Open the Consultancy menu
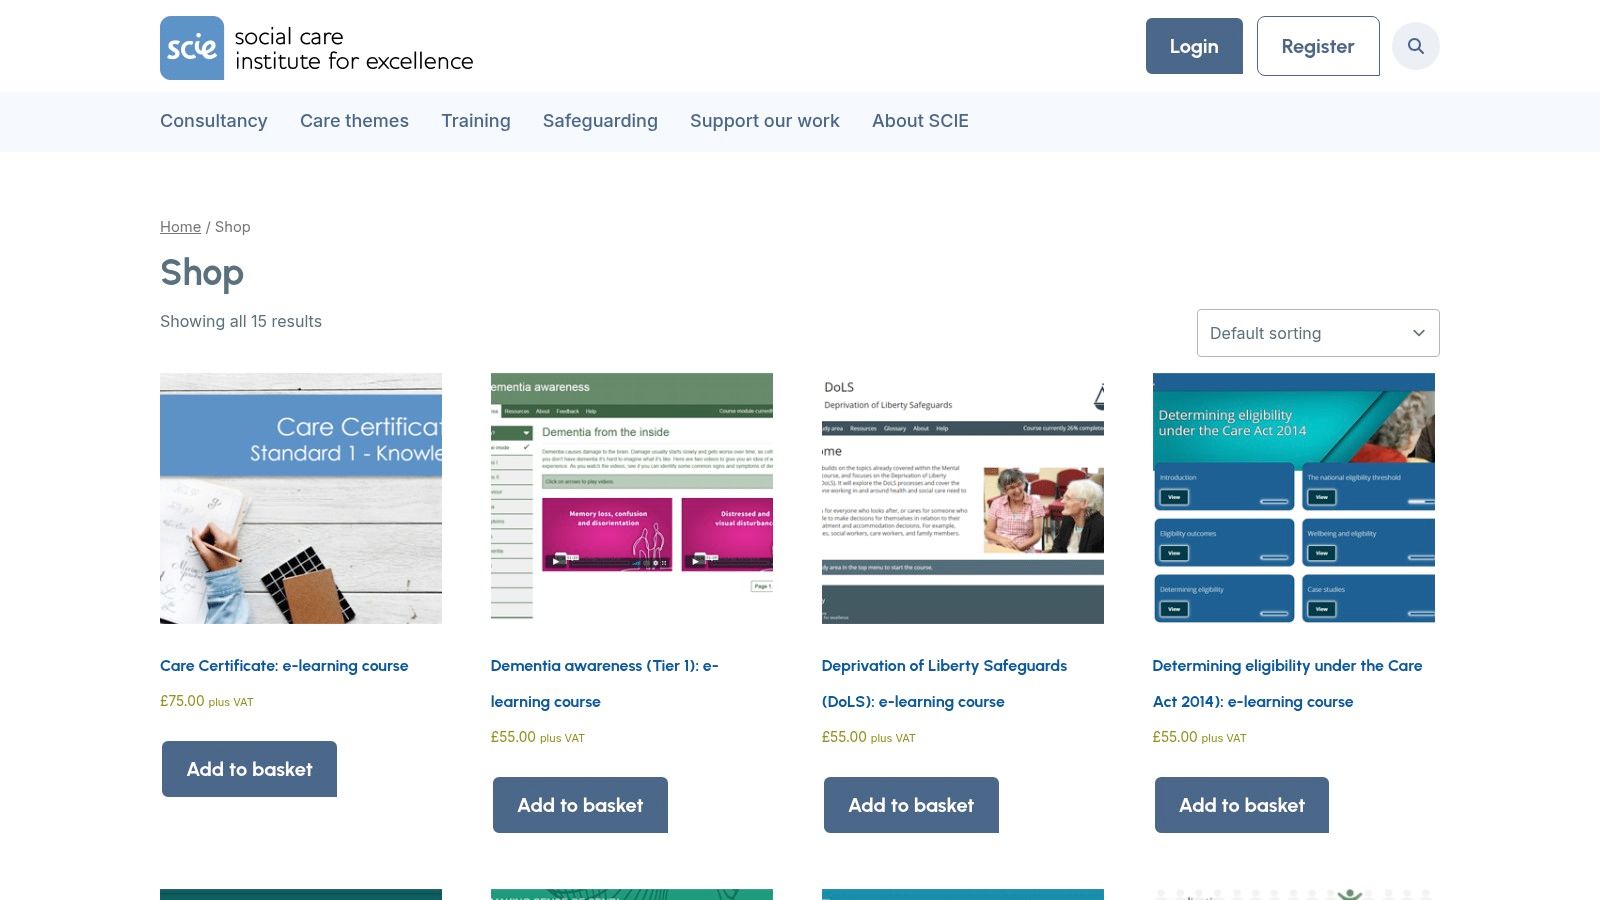The image size is (1600, 900). tap(213, 121)
